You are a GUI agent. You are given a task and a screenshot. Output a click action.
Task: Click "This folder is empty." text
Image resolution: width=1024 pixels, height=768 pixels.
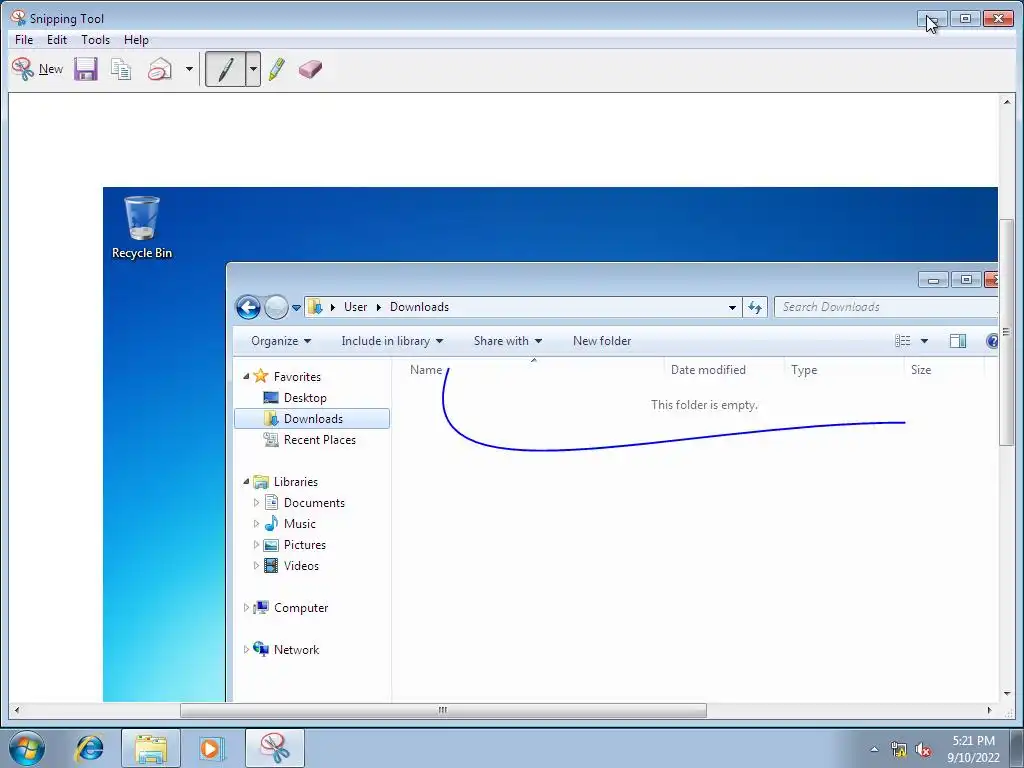(704, 405)
